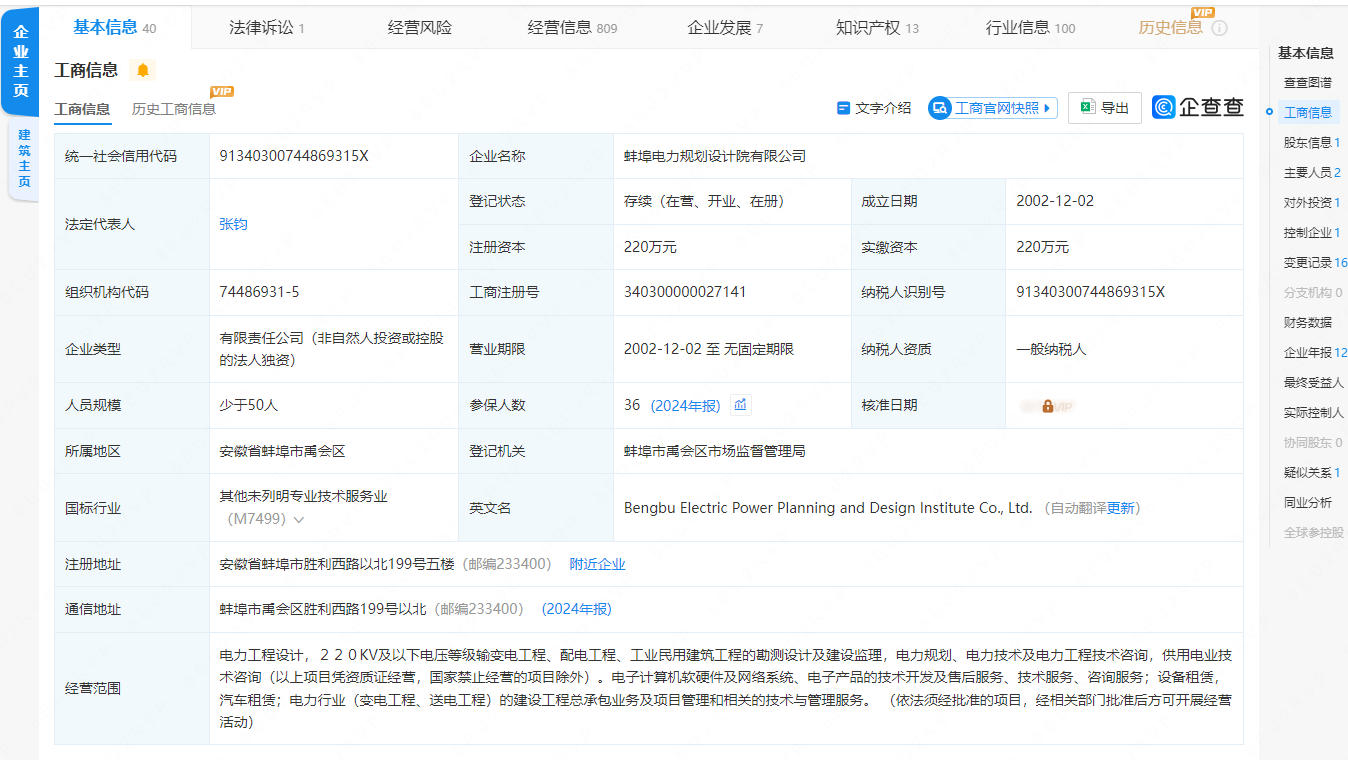Switch to 历史工商信息 sub-tab
The height and width of the screenshot is (760, 1348).
coord(174,109)
